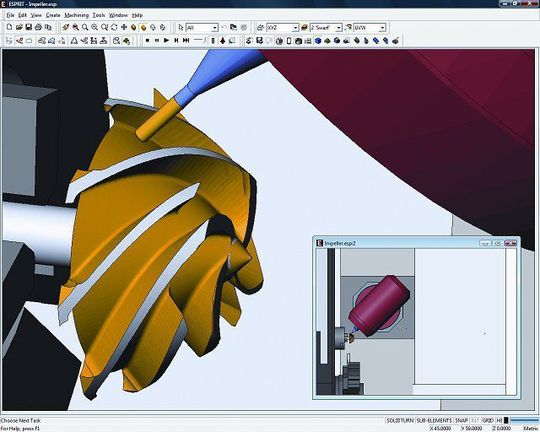
Task: Click the Print icon in the toolbar
Action: (x=39, y=27)
